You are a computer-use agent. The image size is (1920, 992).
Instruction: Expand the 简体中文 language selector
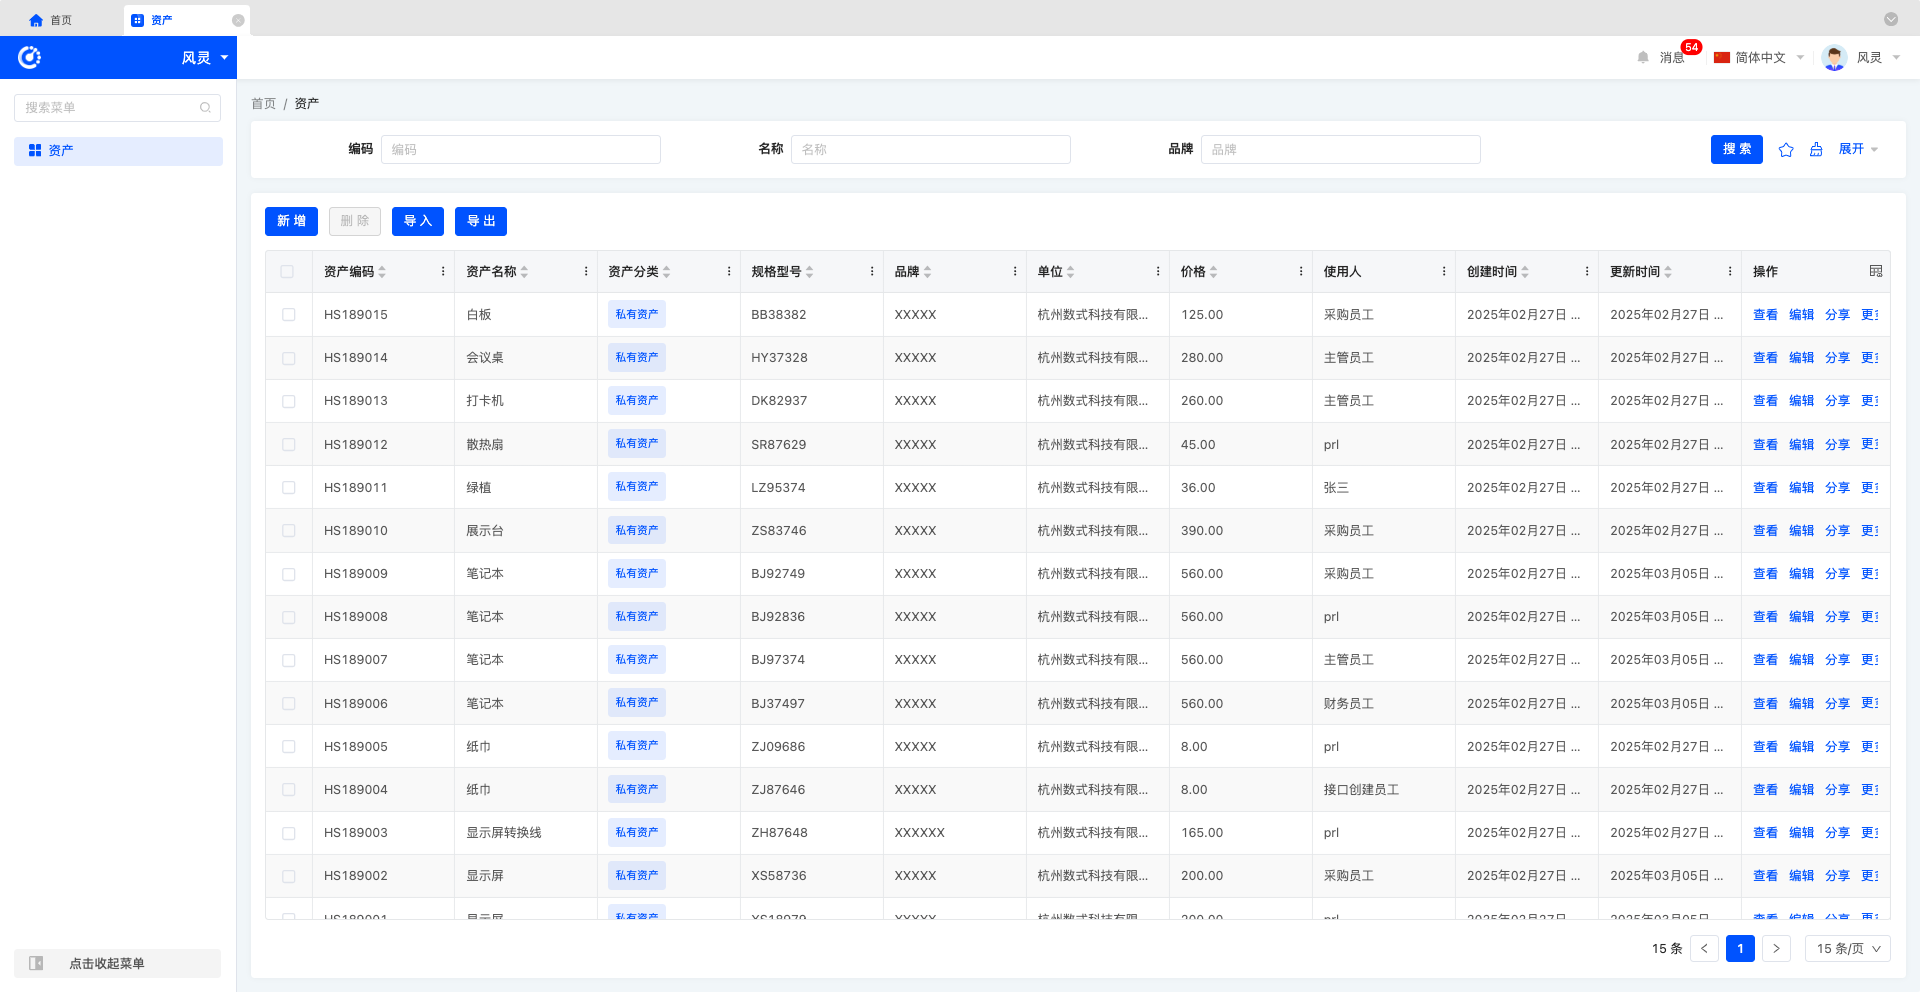1760,58
